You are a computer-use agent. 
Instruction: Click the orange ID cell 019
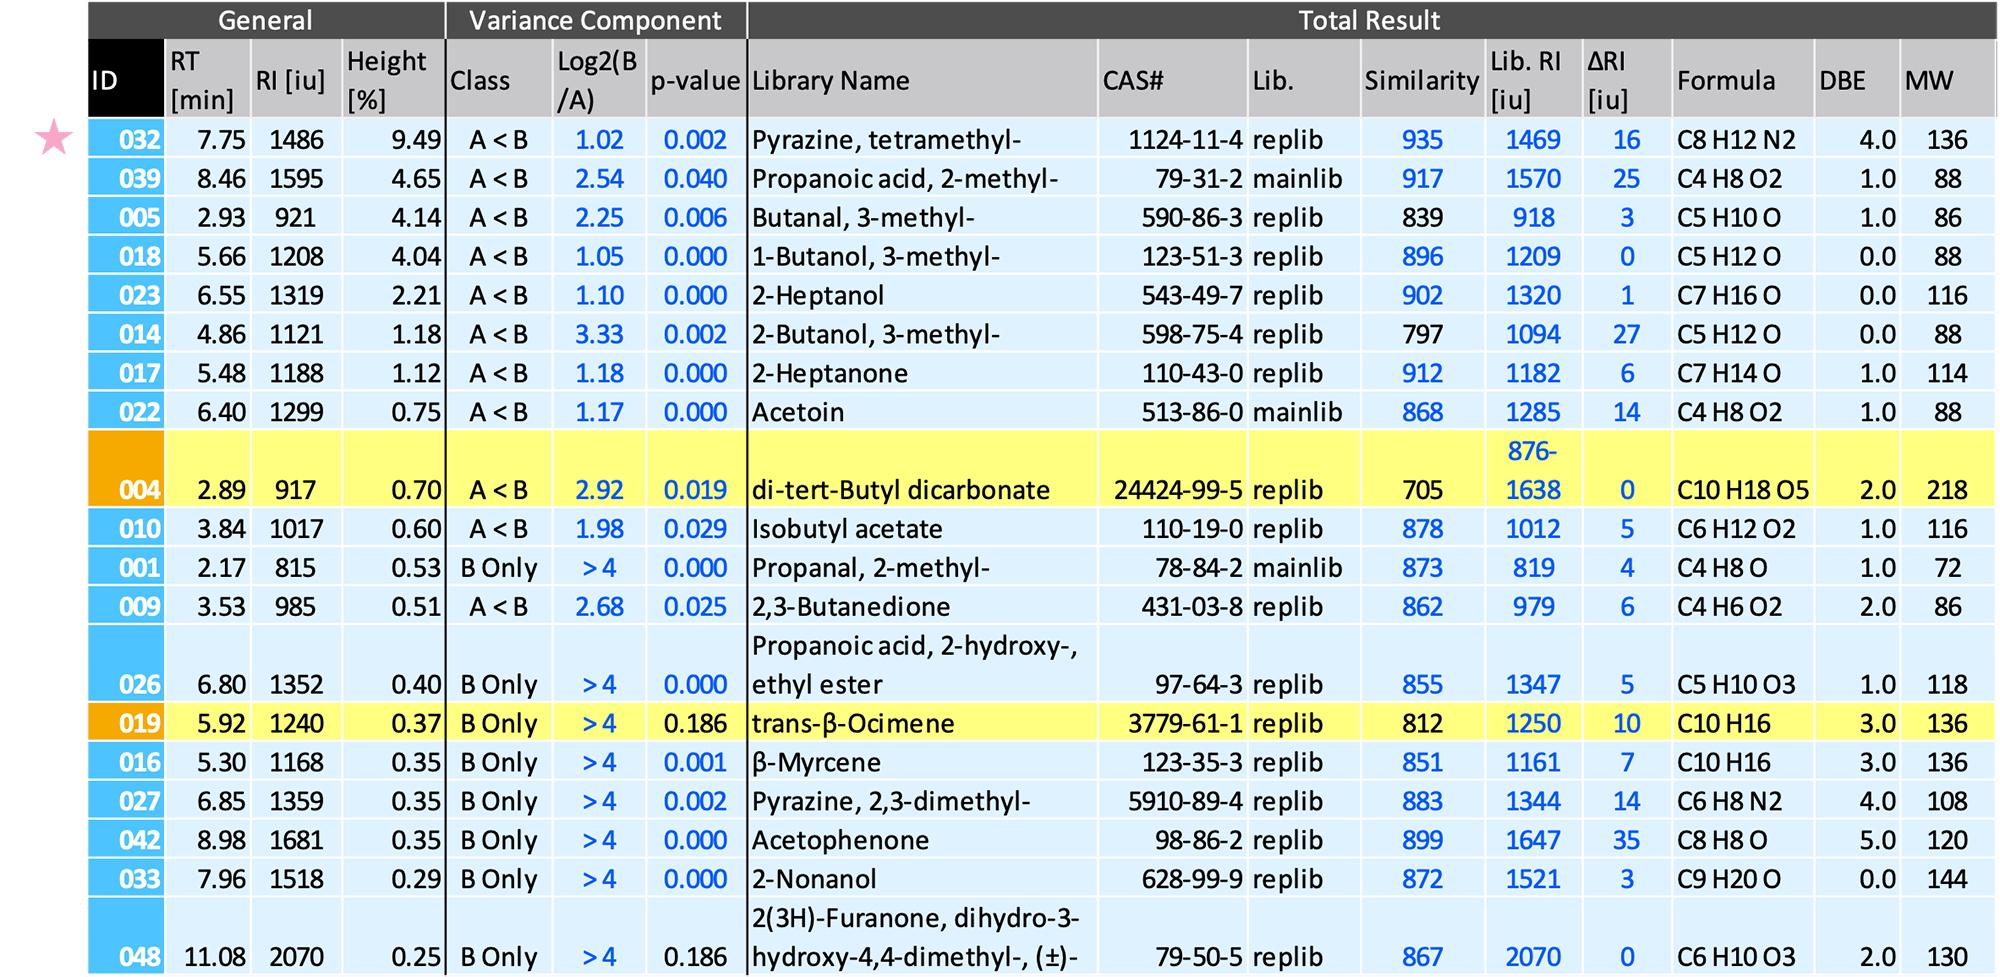[127, 723]
